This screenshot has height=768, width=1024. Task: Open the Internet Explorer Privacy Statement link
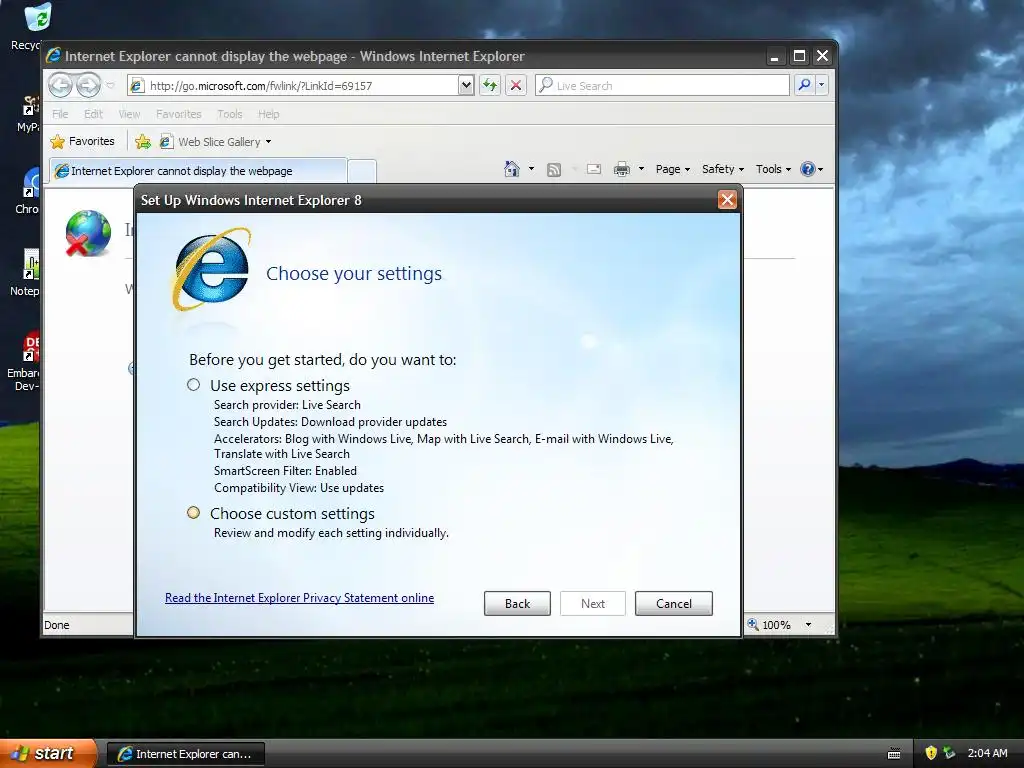pos(299,598)
